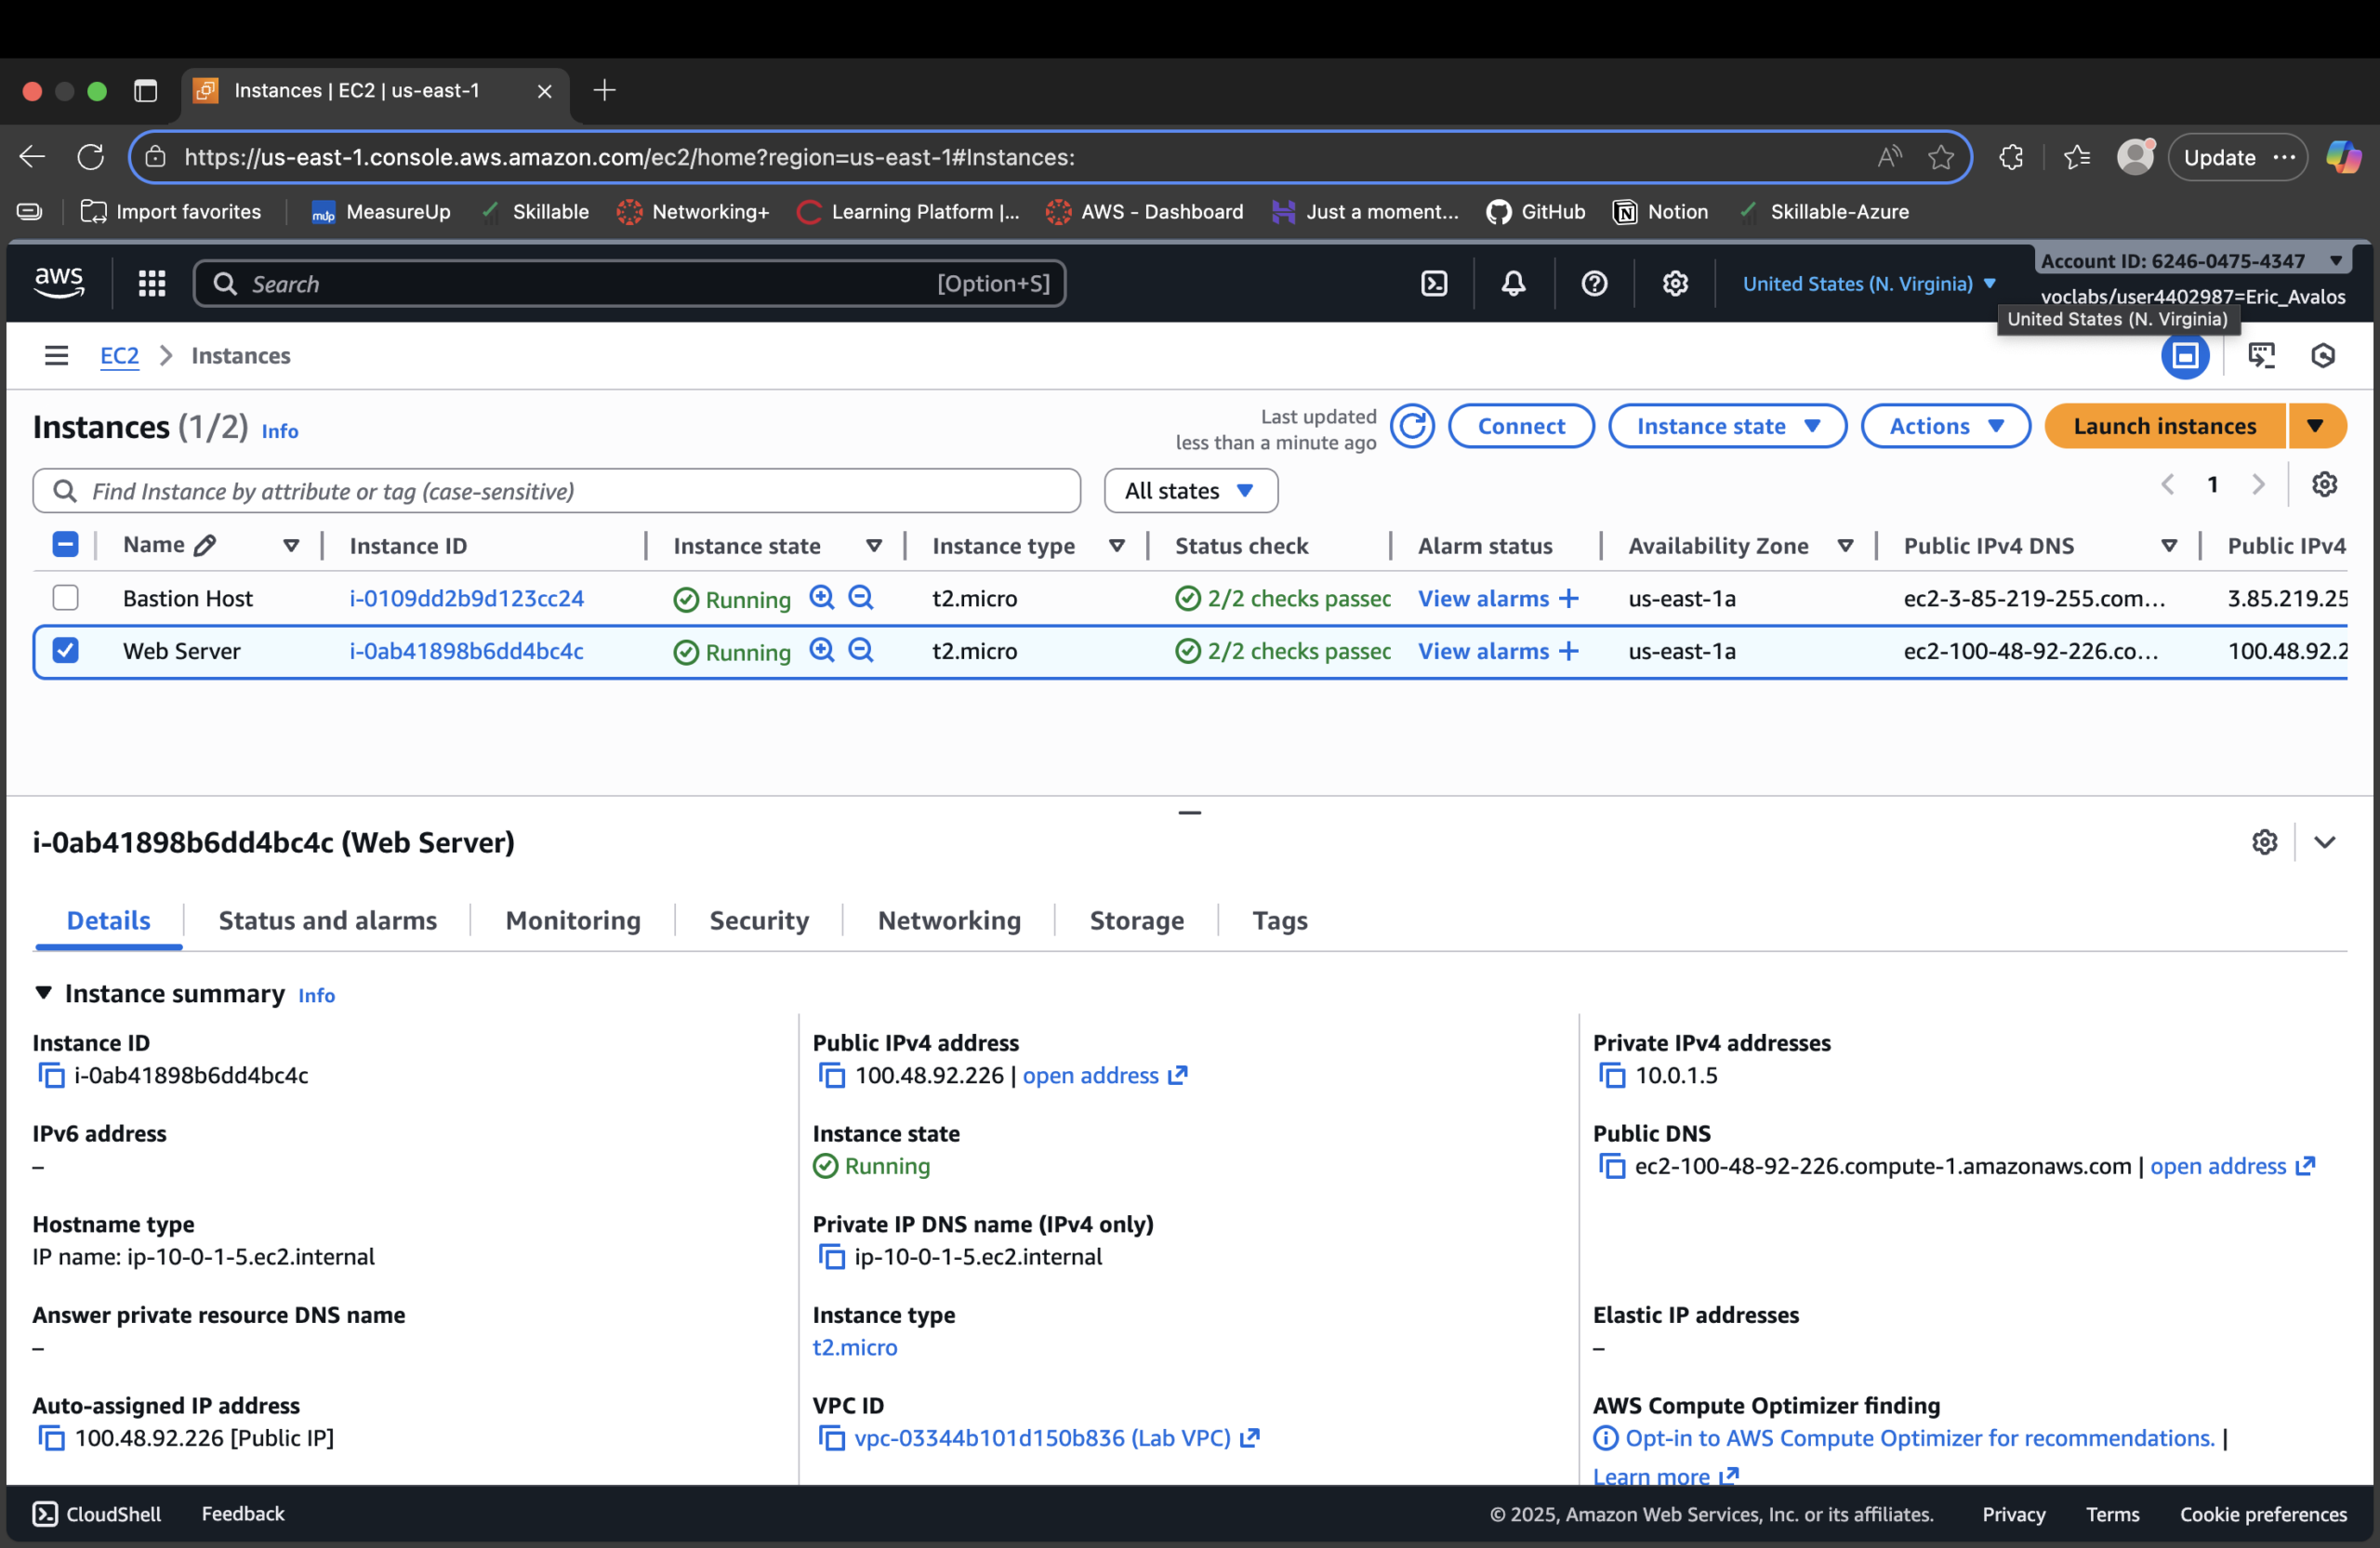The height and width of the screenshot is (1548, 2380).
Task: Deselect the Web Server row checkbox
Action: (65, 650)
